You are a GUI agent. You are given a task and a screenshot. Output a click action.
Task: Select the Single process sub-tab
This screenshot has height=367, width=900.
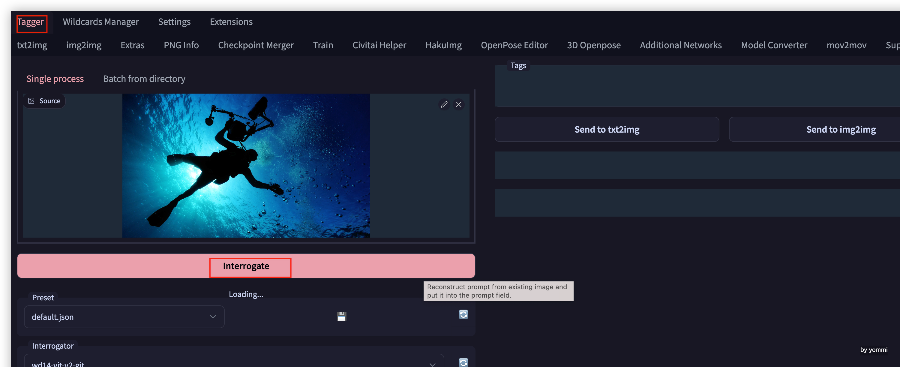coord(55,79)
